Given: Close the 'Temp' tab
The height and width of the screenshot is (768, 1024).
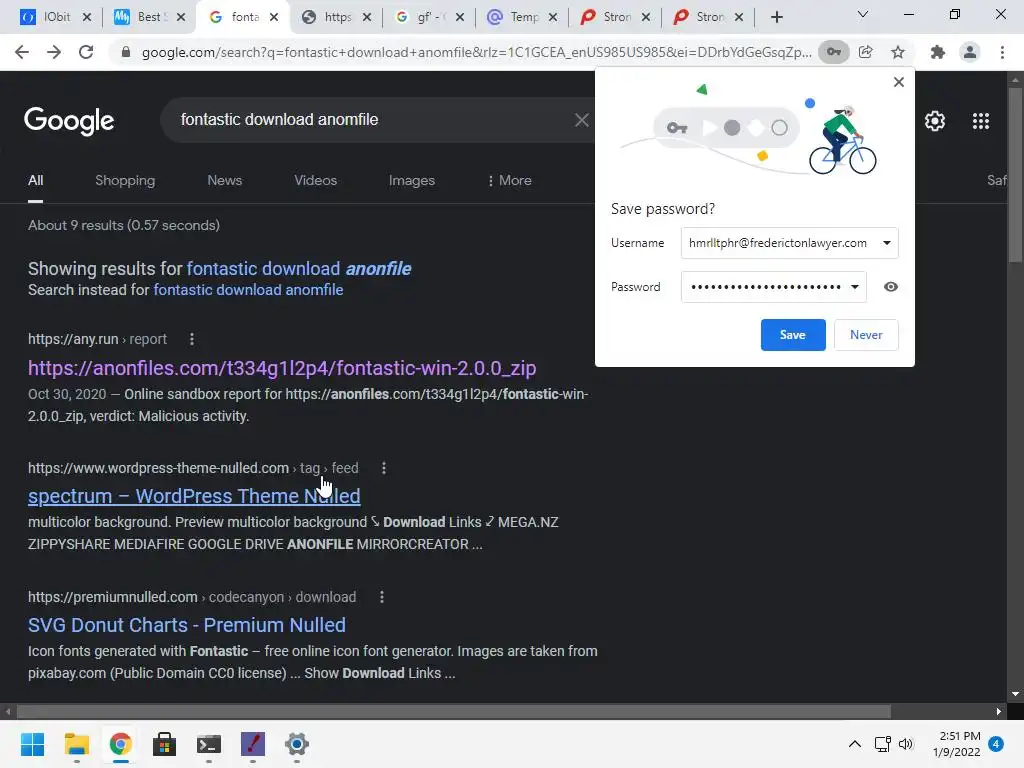Looking at the screenshot, I should pos(553,17).
